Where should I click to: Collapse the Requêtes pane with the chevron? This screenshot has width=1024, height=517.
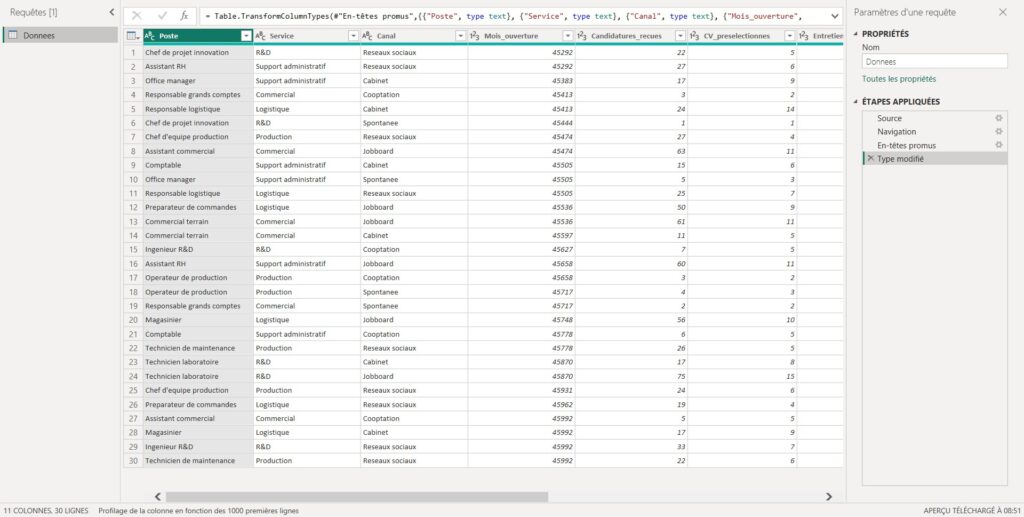coord(111,12)
